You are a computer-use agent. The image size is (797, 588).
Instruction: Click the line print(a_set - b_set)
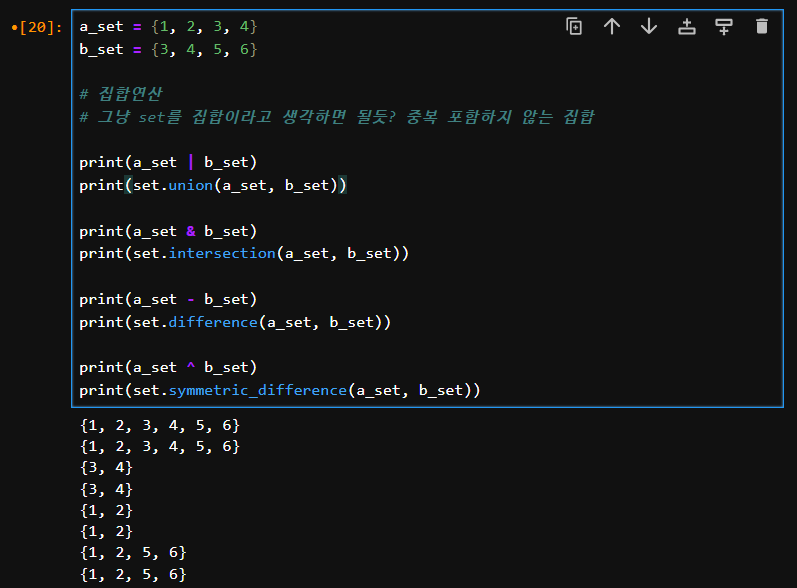tap(168, 299)
